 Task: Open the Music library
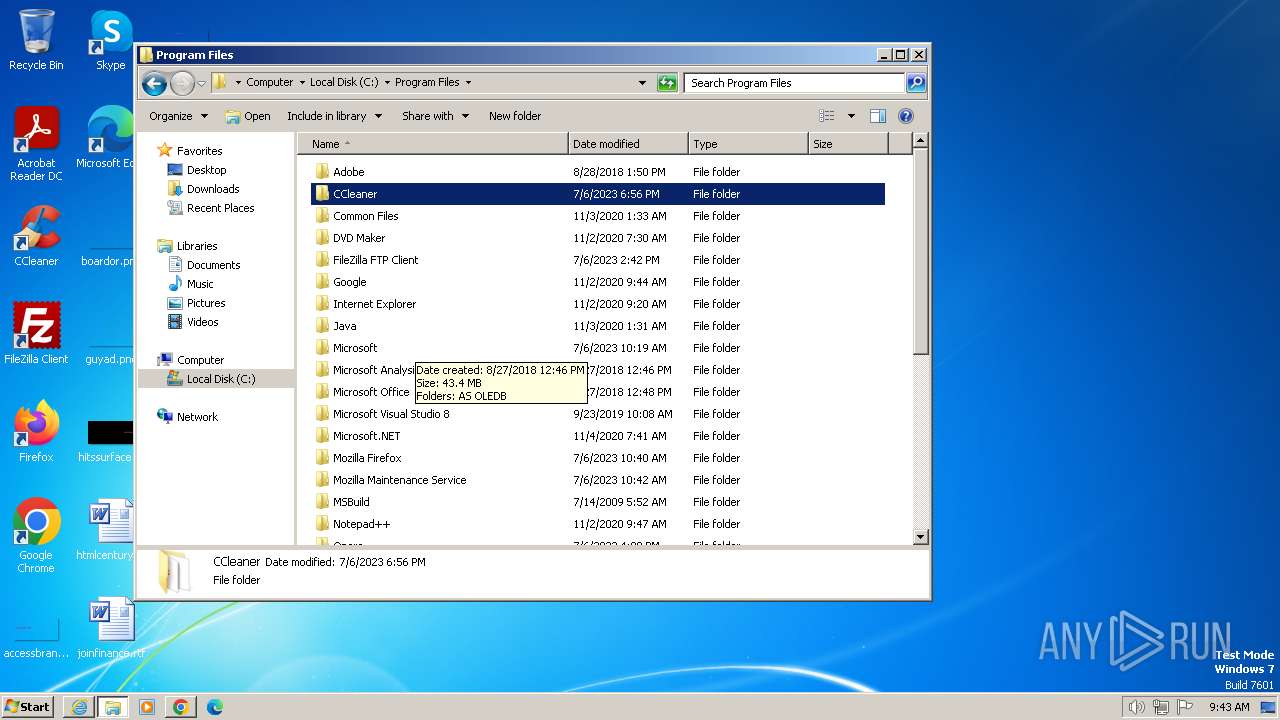[x=200, y=284]
